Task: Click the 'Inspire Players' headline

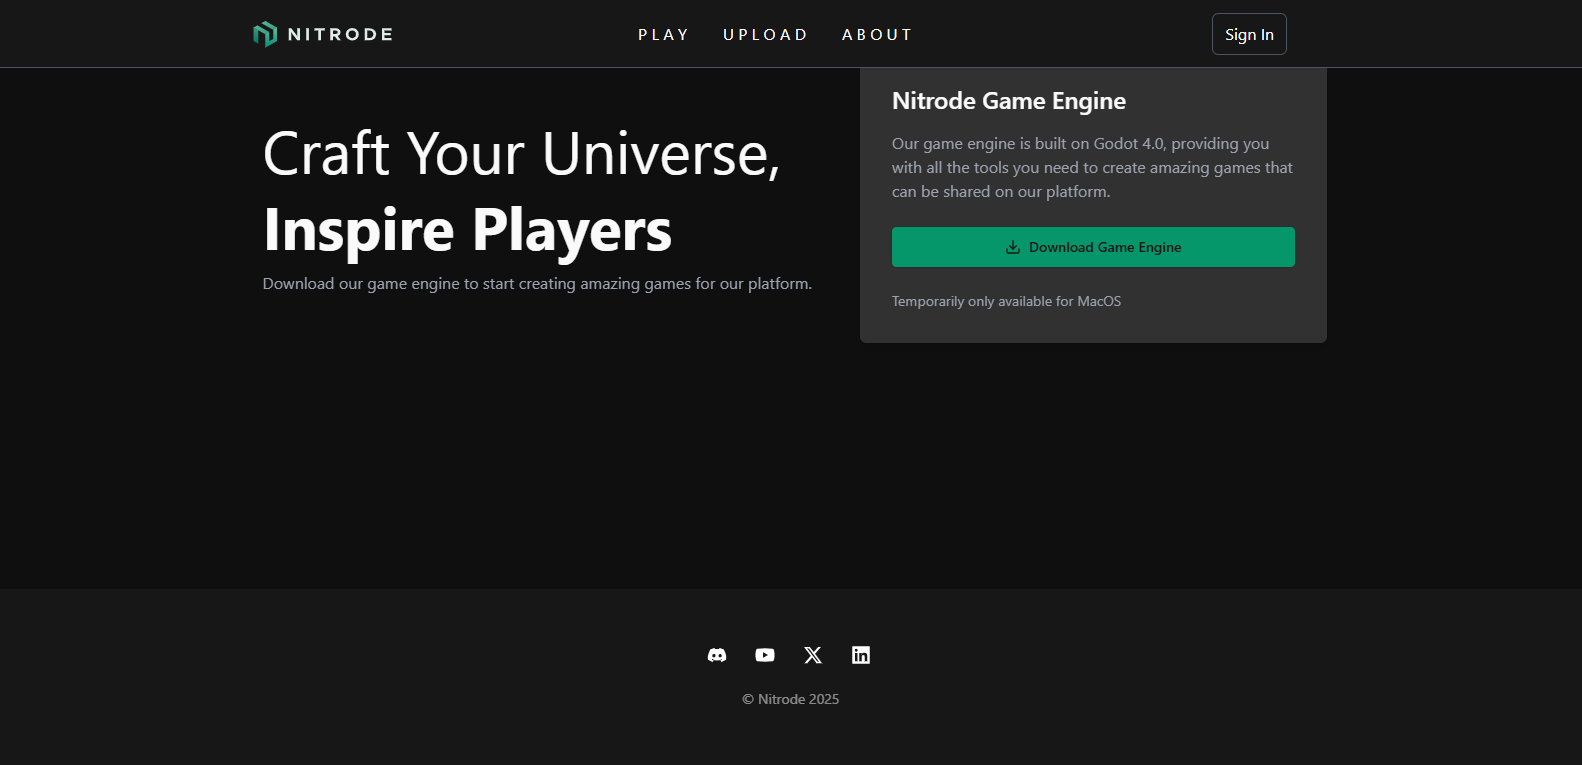Action: pyautogui.click(x=467, y=230)
